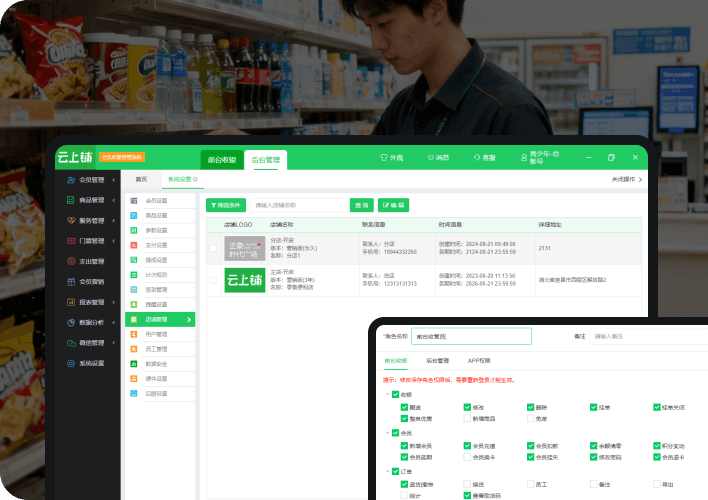Expand the 门票管理 sidebar chevron

[x=113, y=241]
